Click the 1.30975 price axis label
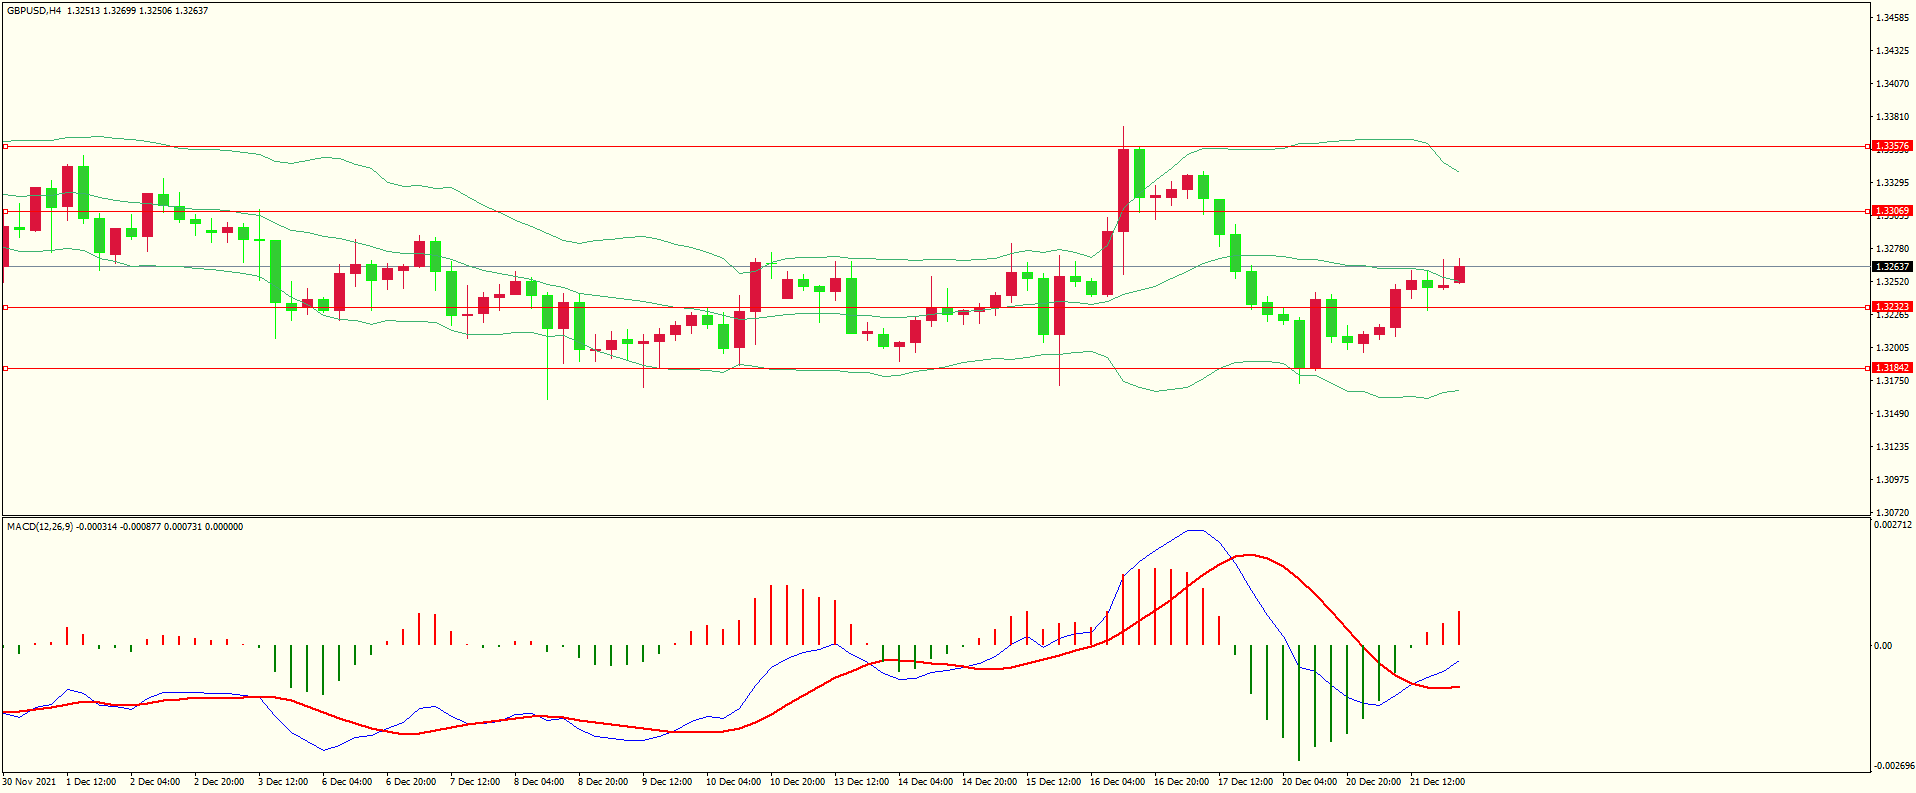 tap(1892, 480)
